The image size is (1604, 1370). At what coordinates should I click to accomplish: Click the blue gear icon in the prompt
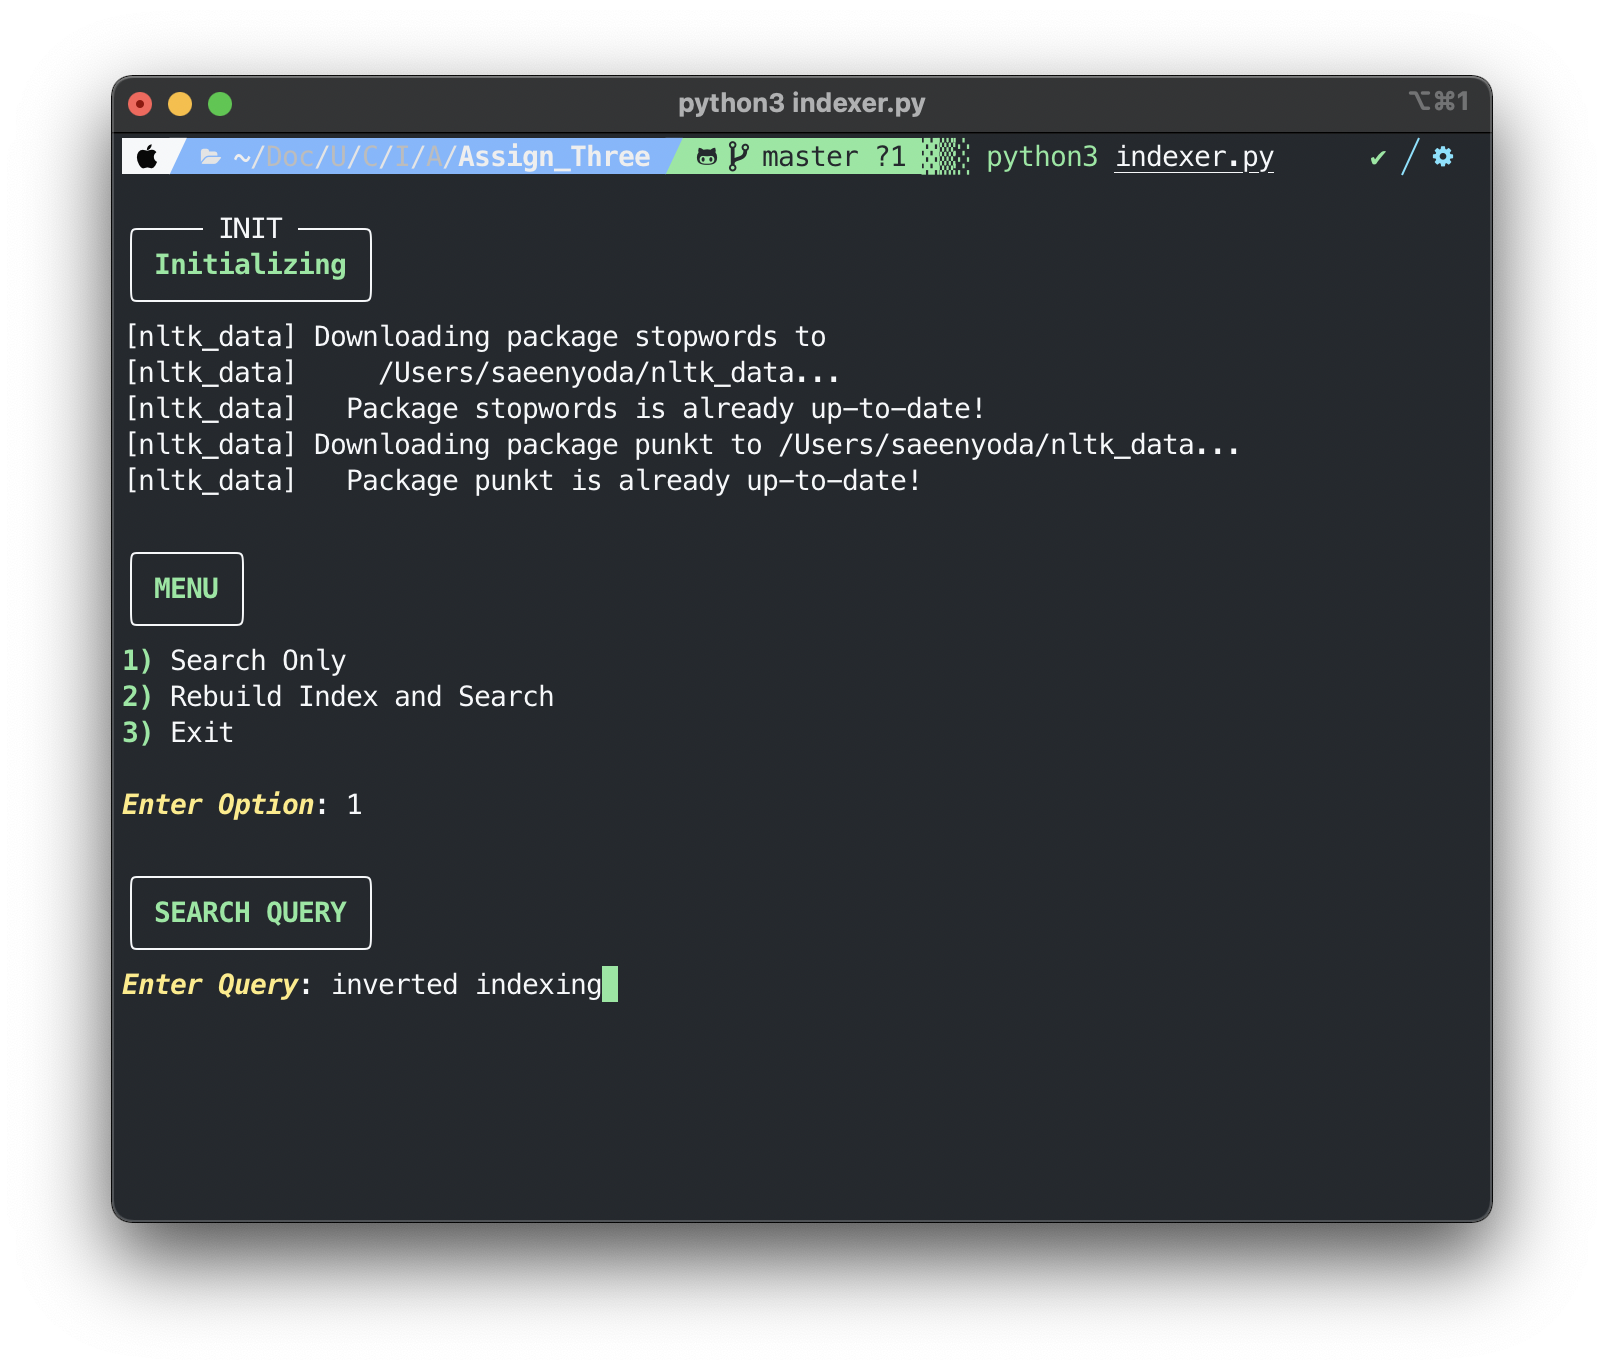[1443, 156]
